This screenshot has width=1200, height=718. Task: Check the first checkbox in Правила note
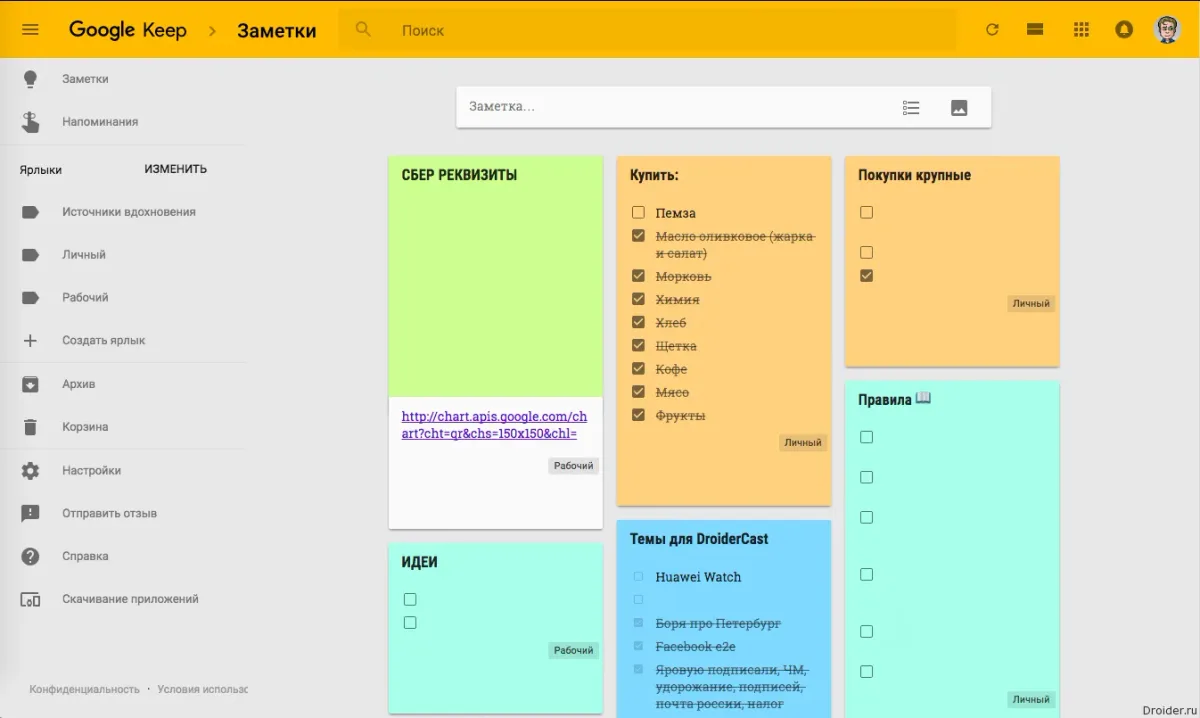[x=866, y=437]
